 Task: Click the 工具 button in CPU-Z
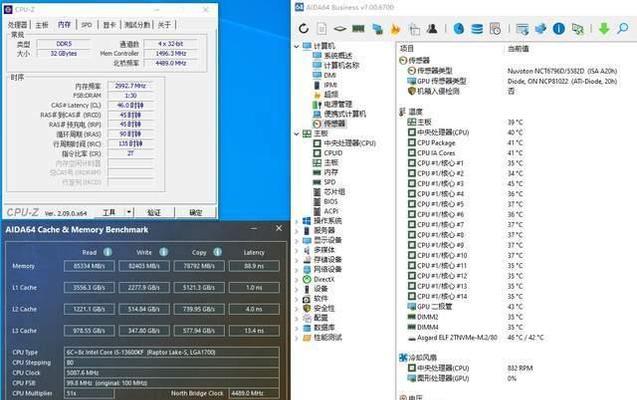[109, 212]
